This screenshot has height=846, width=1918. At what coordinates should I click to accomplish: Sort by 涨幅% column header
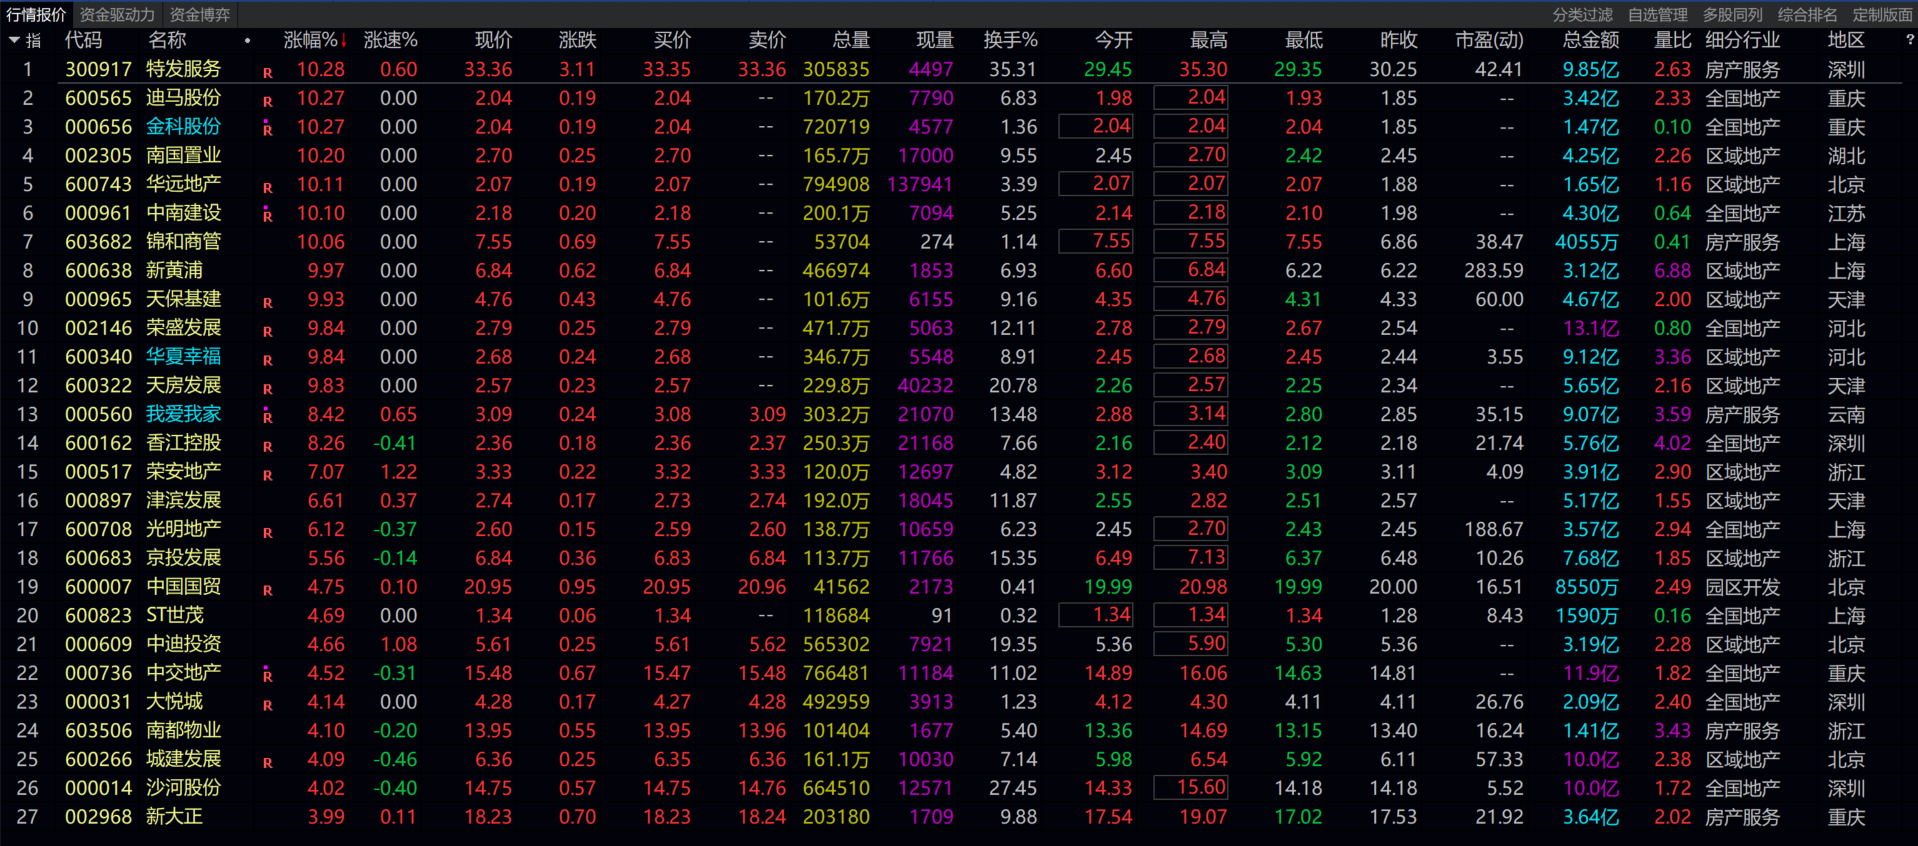[315, 40]
